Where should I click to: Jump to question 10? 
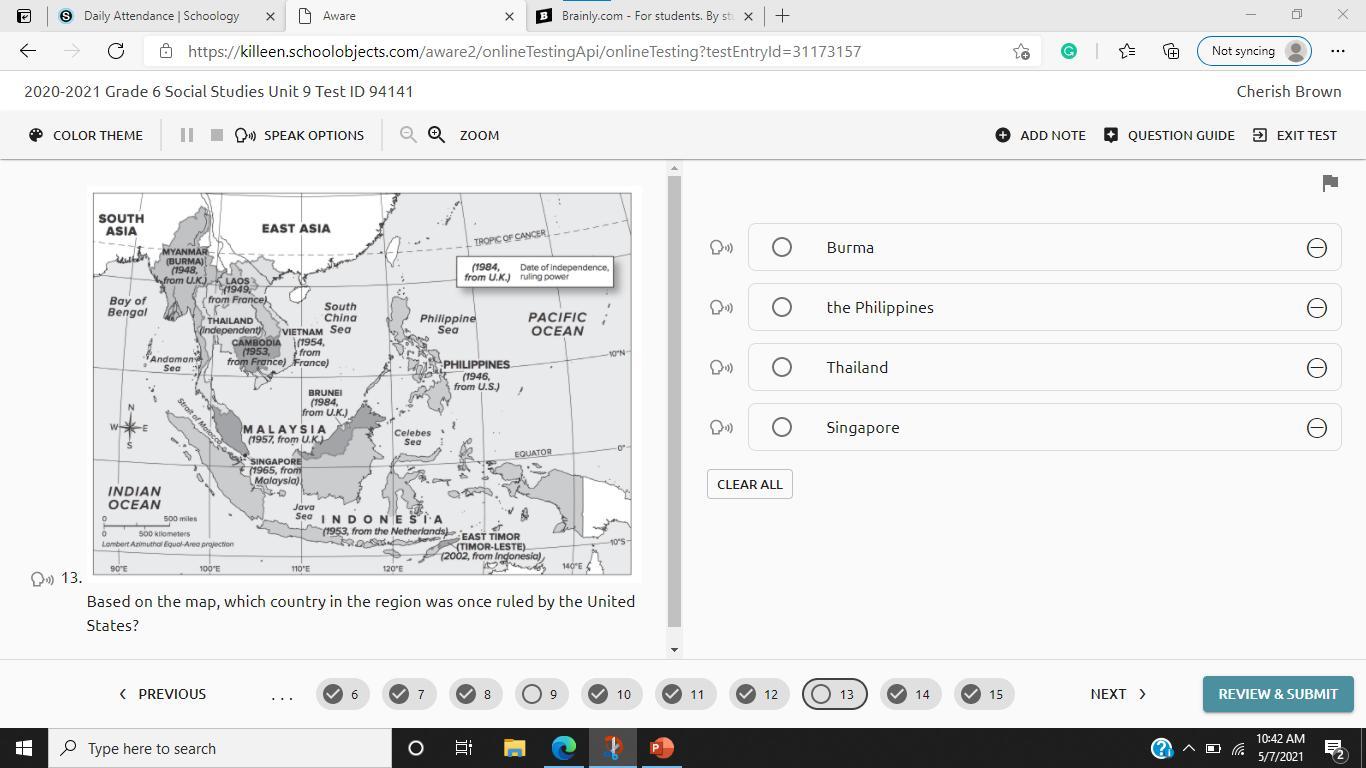611,694
